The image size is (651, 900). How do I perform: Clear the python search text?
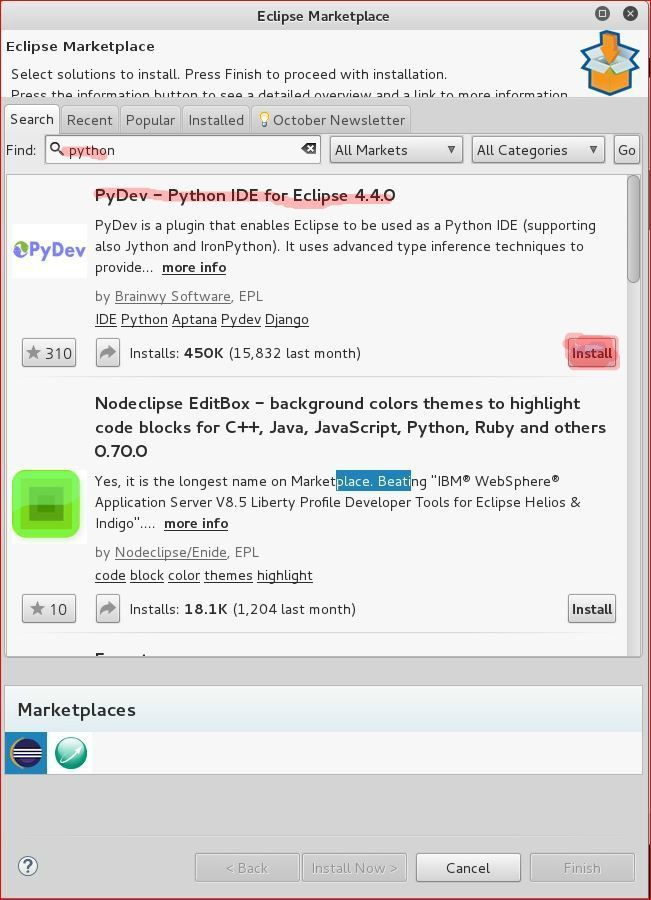(309, 149)
